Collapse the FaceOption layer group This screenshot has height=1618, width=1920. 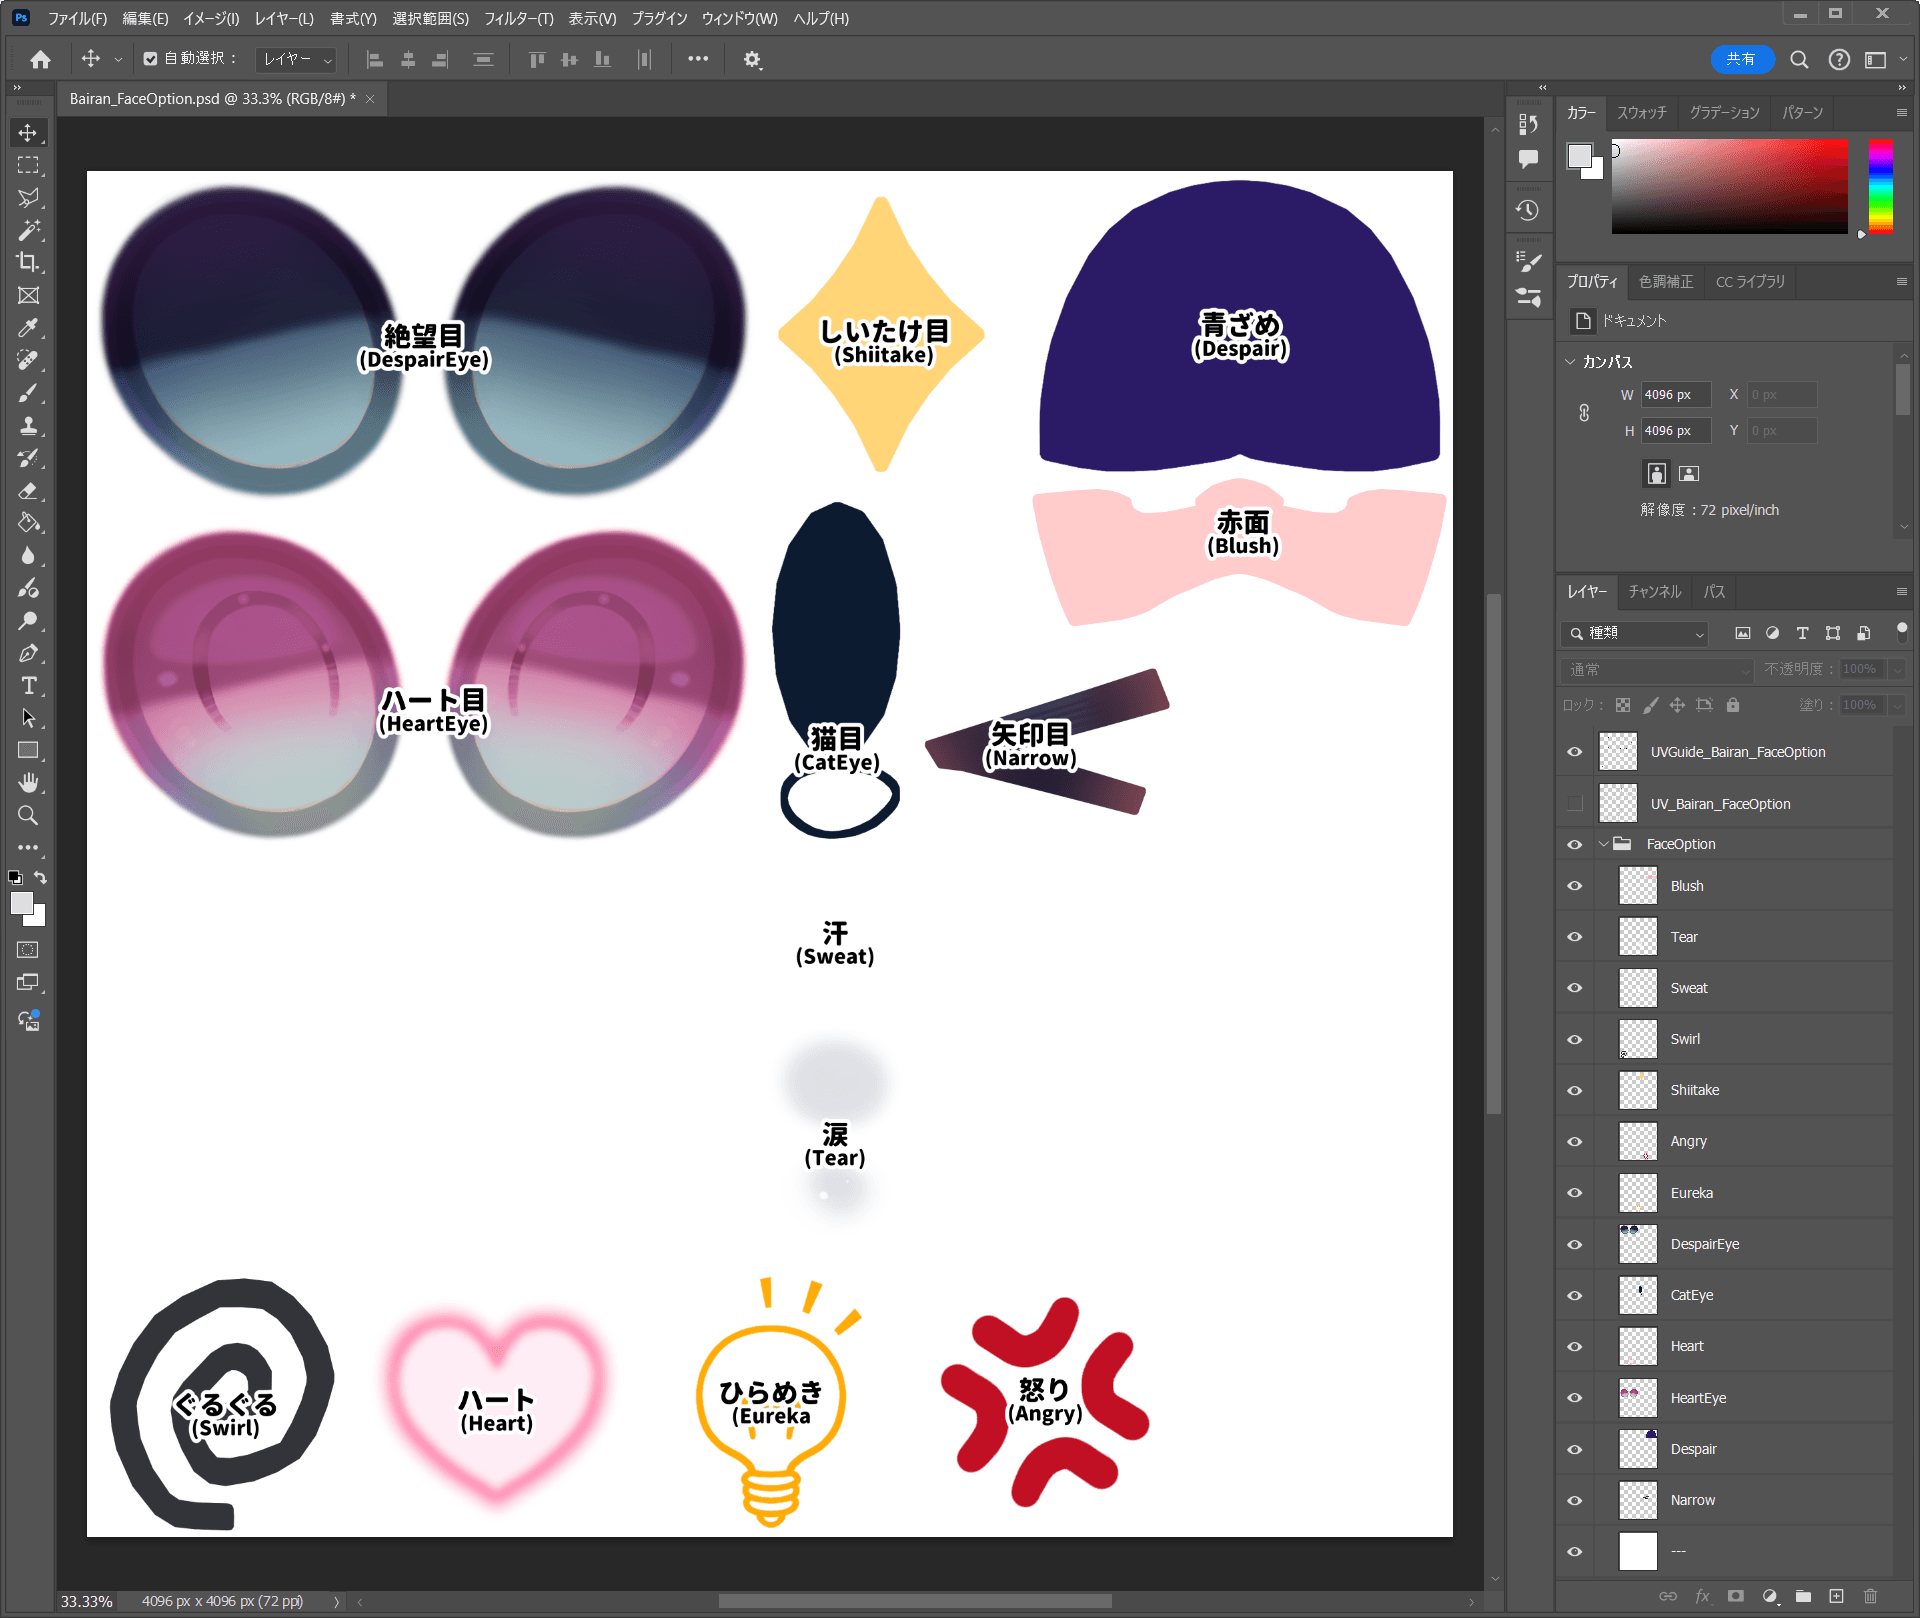1604,844
